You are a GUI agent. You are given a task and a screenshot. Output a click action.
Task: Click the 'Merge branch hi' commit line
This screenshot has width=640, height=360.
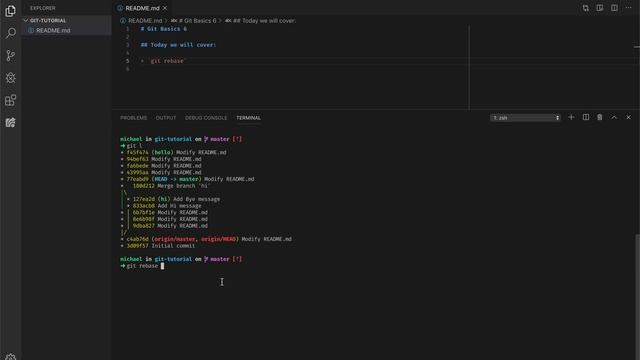pos(165,186)
